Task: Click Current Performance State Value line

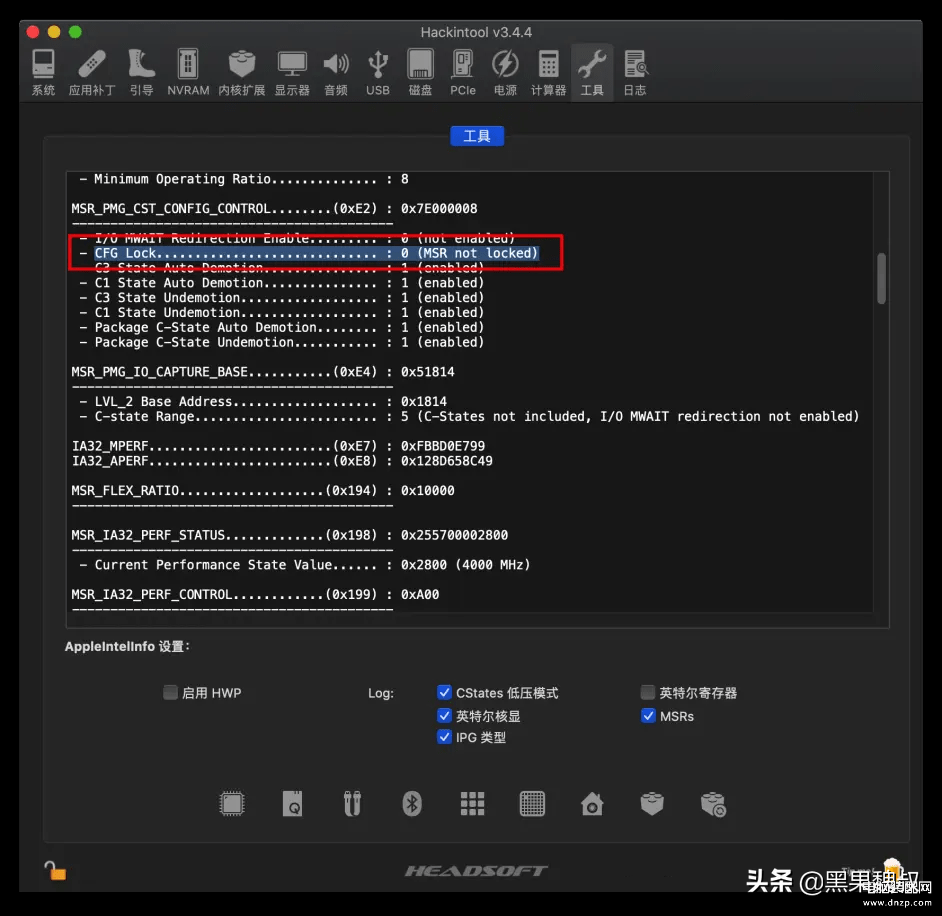Action: tap(305, 565)
